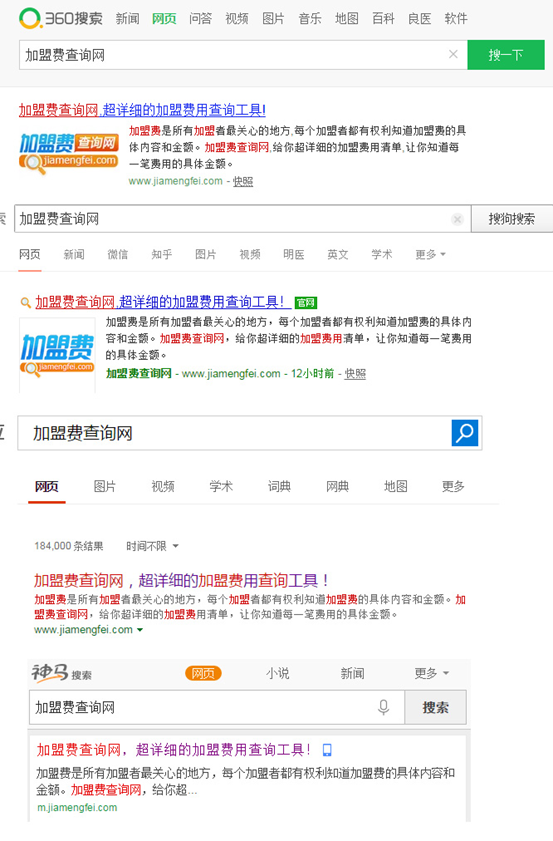Open 视频 tab in Sogou navigation

(x=250, y=254)
